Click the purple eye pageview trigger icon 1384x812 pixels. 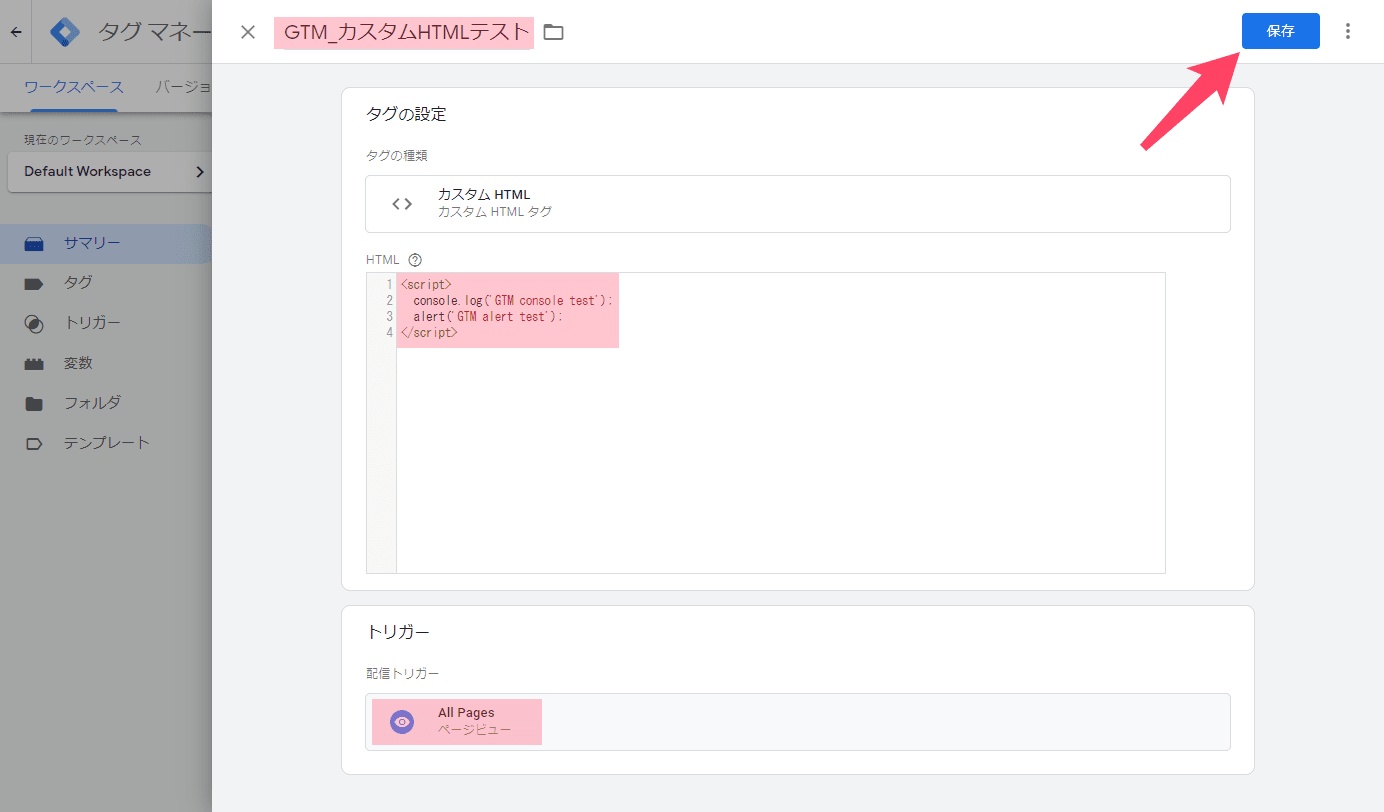pyautogui.click(x=402, y=722)
